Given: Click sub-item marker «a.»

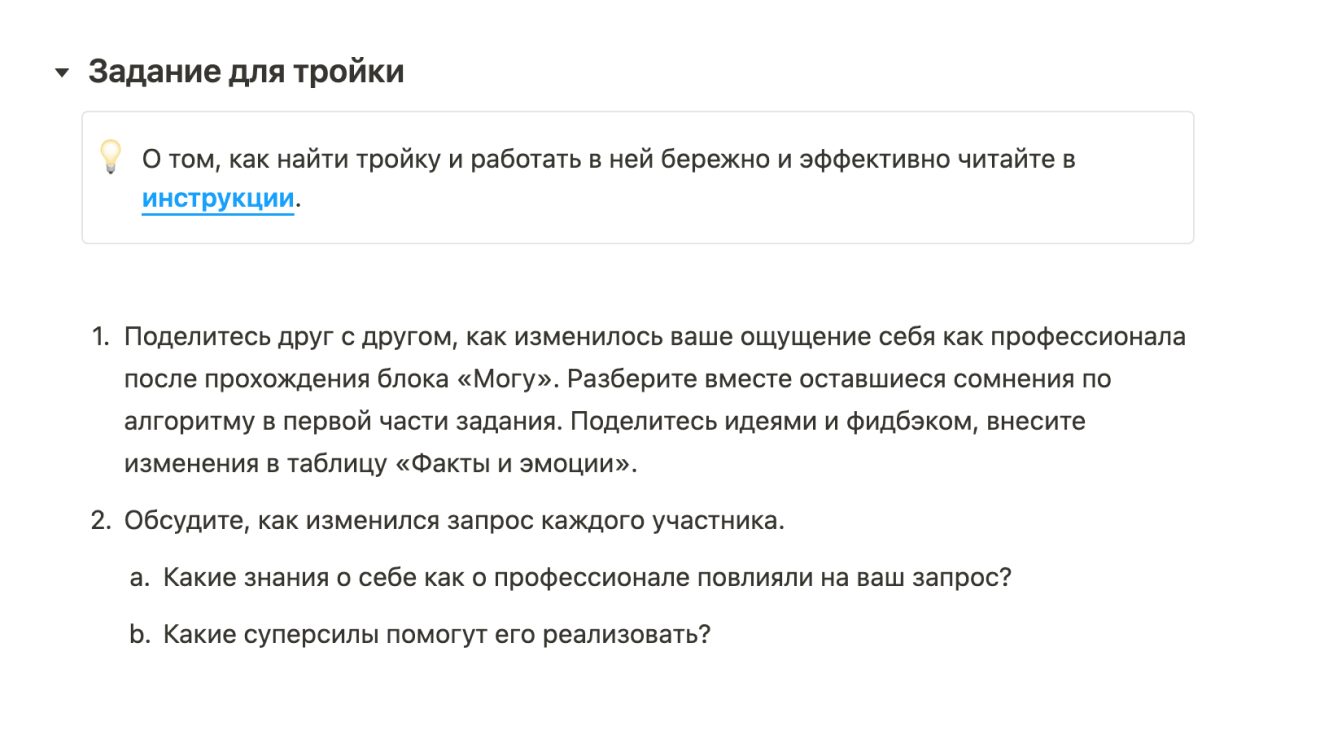Looking at the screenshot, I should 140,578.
